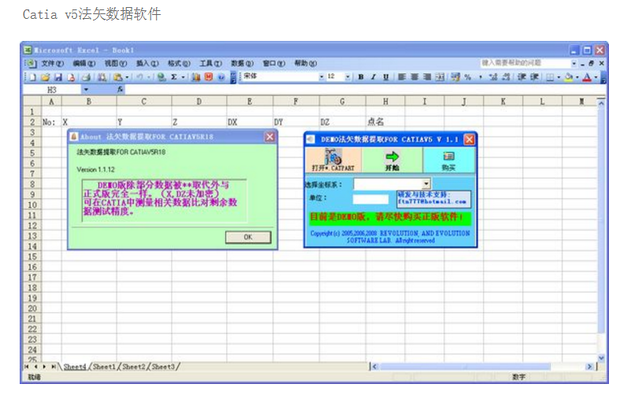Click the 购买 purchase icon

[449, 160]
